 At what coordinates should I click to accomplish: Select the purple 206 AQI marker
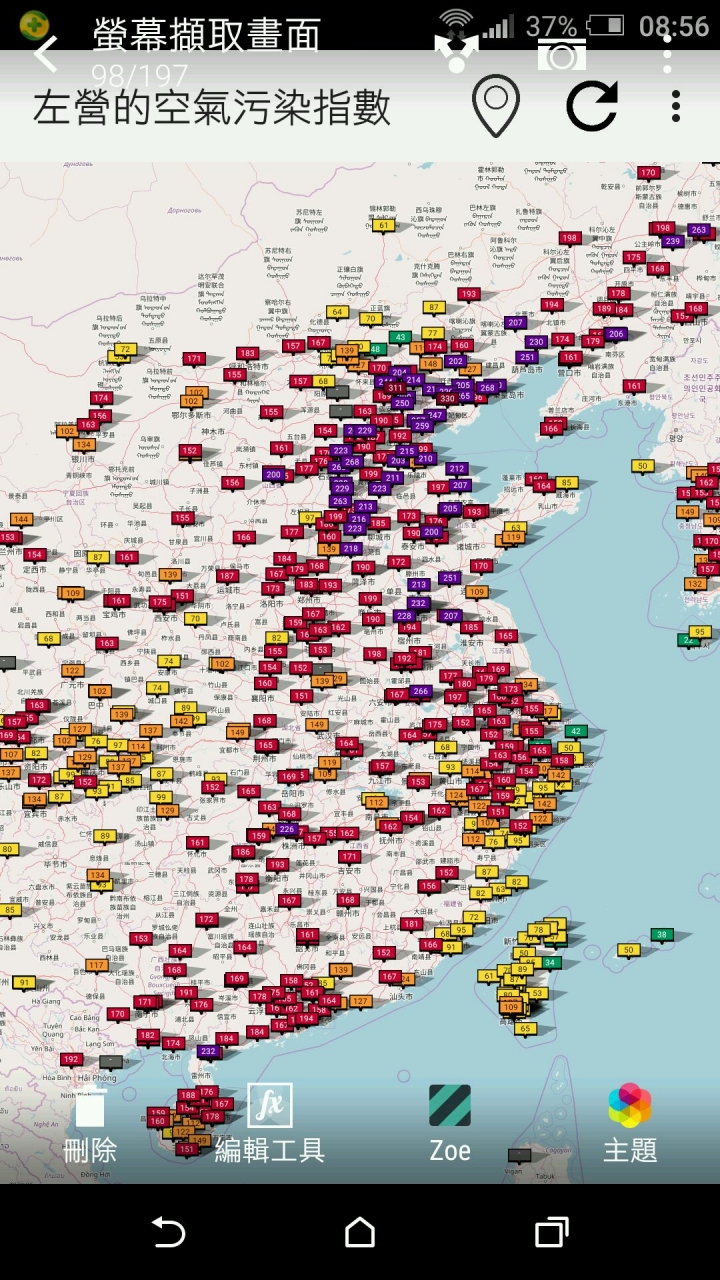click(x=616, y=334)
